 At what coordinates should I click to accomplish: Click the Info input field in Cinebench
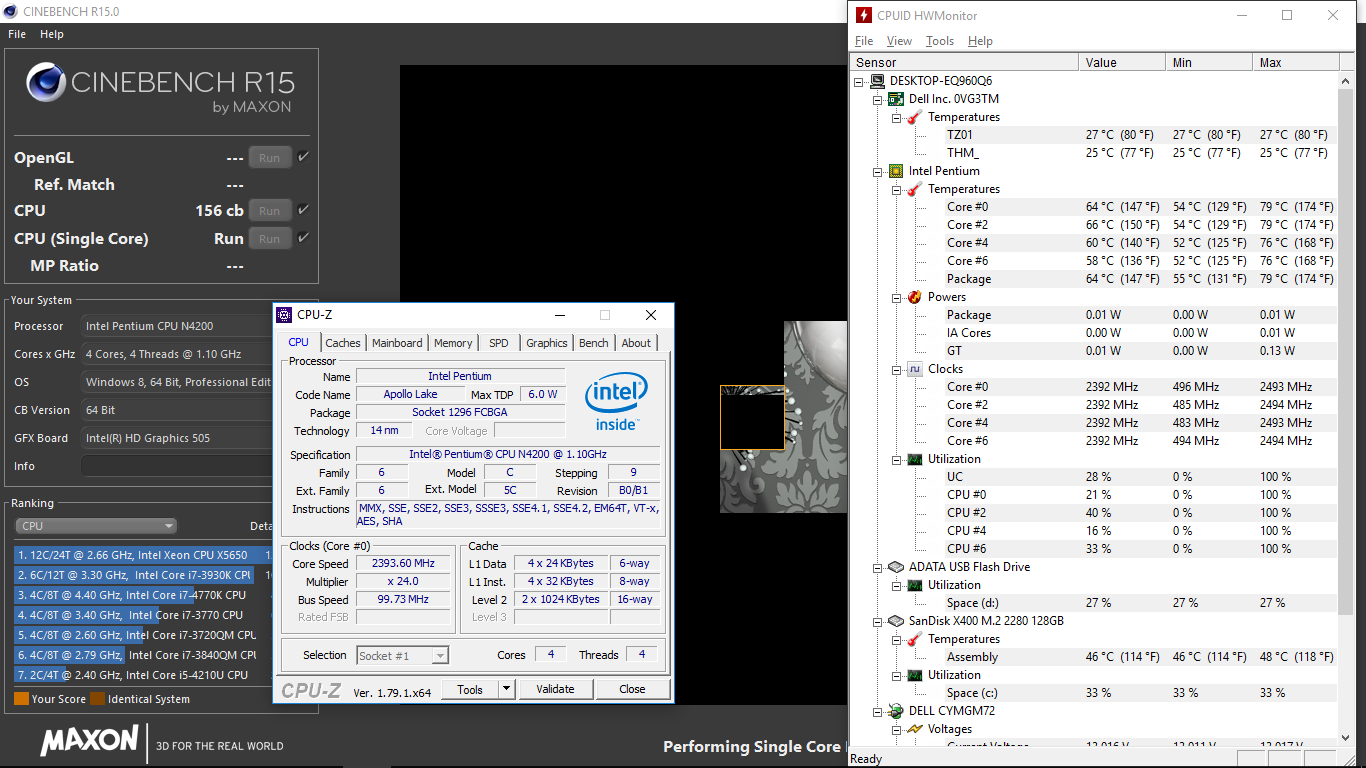point(176,466)
